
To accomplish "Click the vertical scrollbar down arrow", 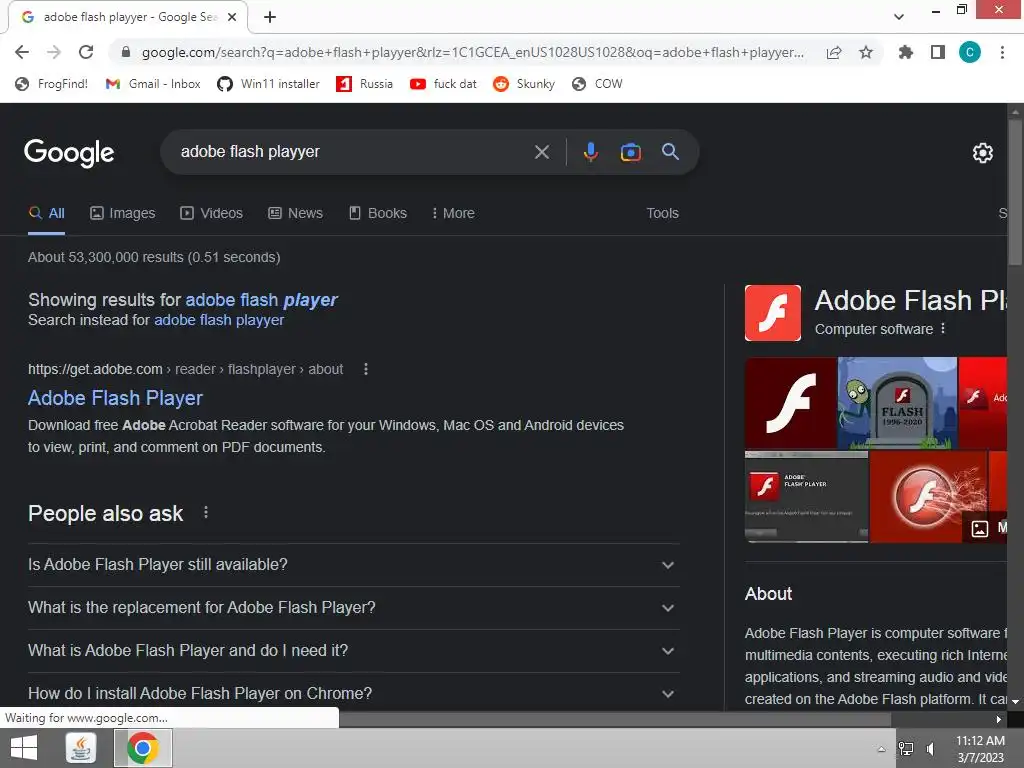I will click(x=1015, y=701).
